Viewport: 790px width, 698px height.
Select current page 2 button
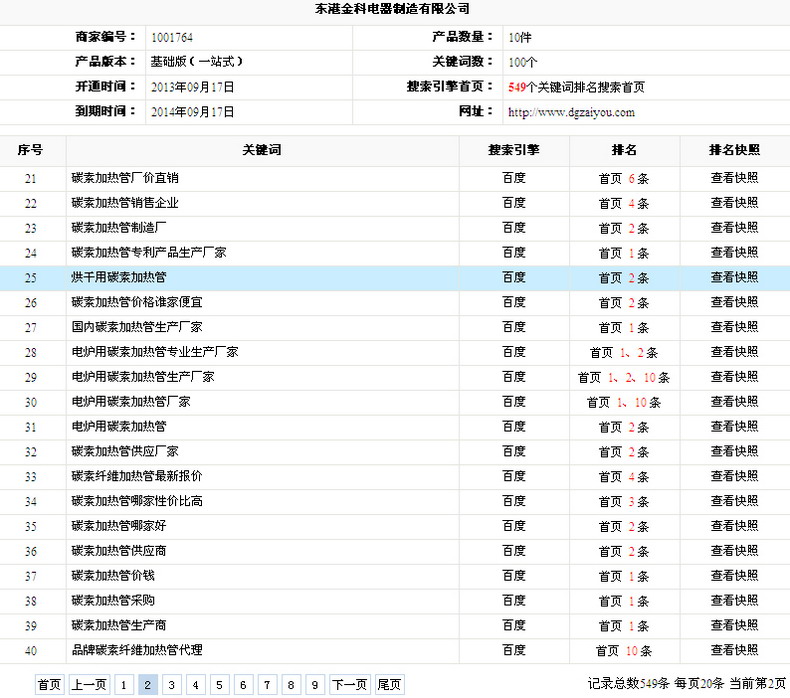[x=148, y=684]
